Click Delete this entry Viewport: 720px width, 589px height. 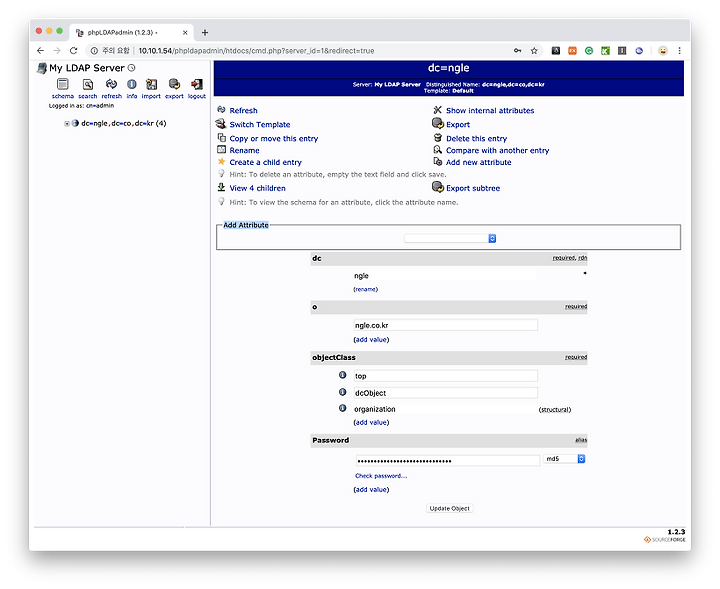(x=477, y=139)
